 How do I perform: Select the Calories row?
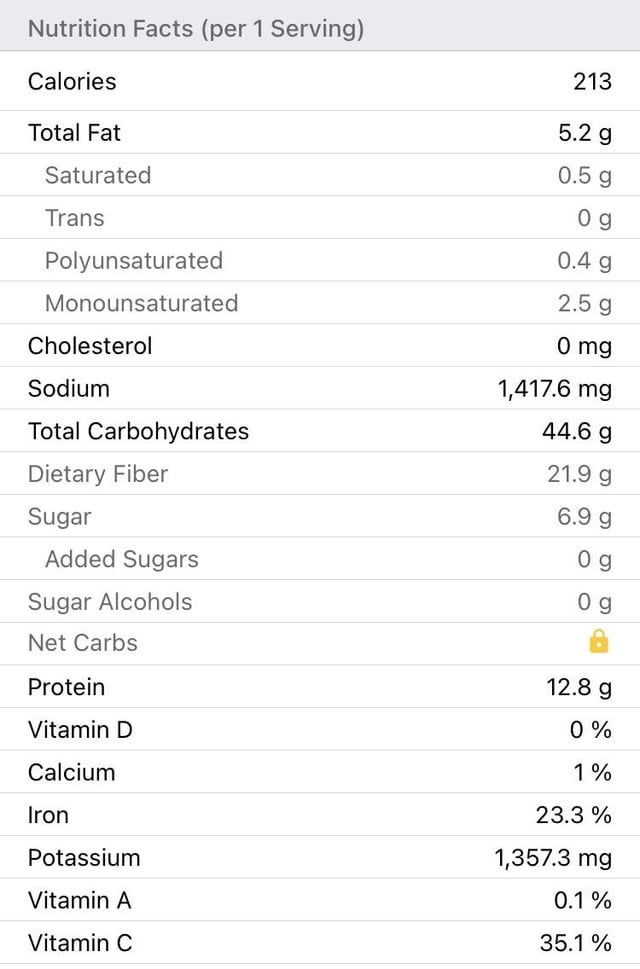click(320, 81)
